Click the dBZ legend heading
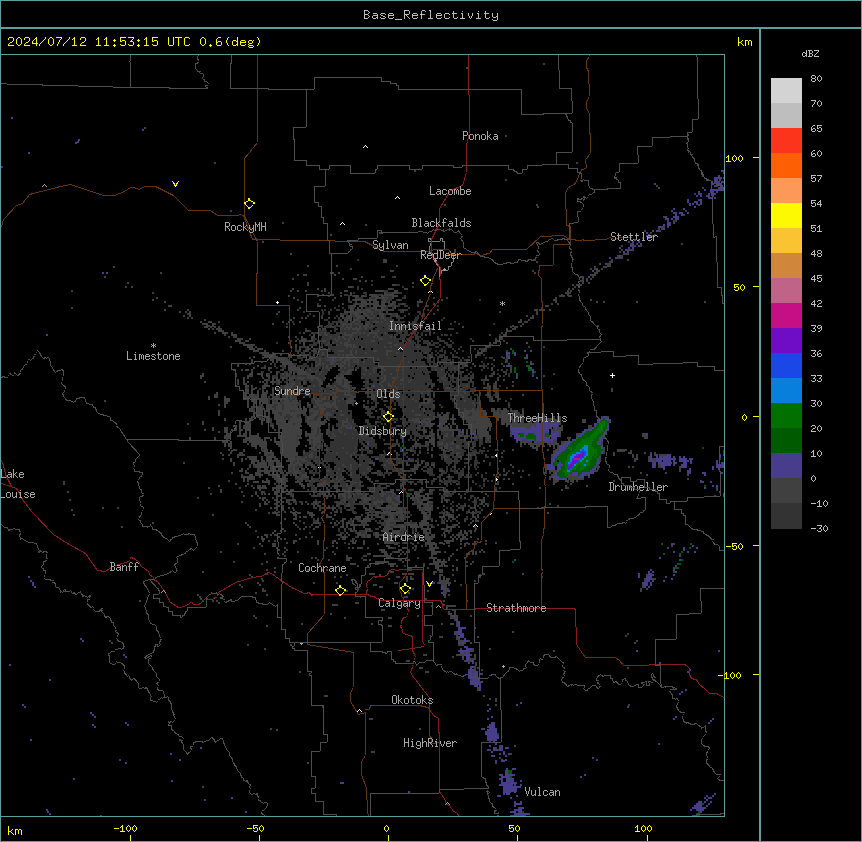This screenshot has height=842, width=862. [810, 54]
